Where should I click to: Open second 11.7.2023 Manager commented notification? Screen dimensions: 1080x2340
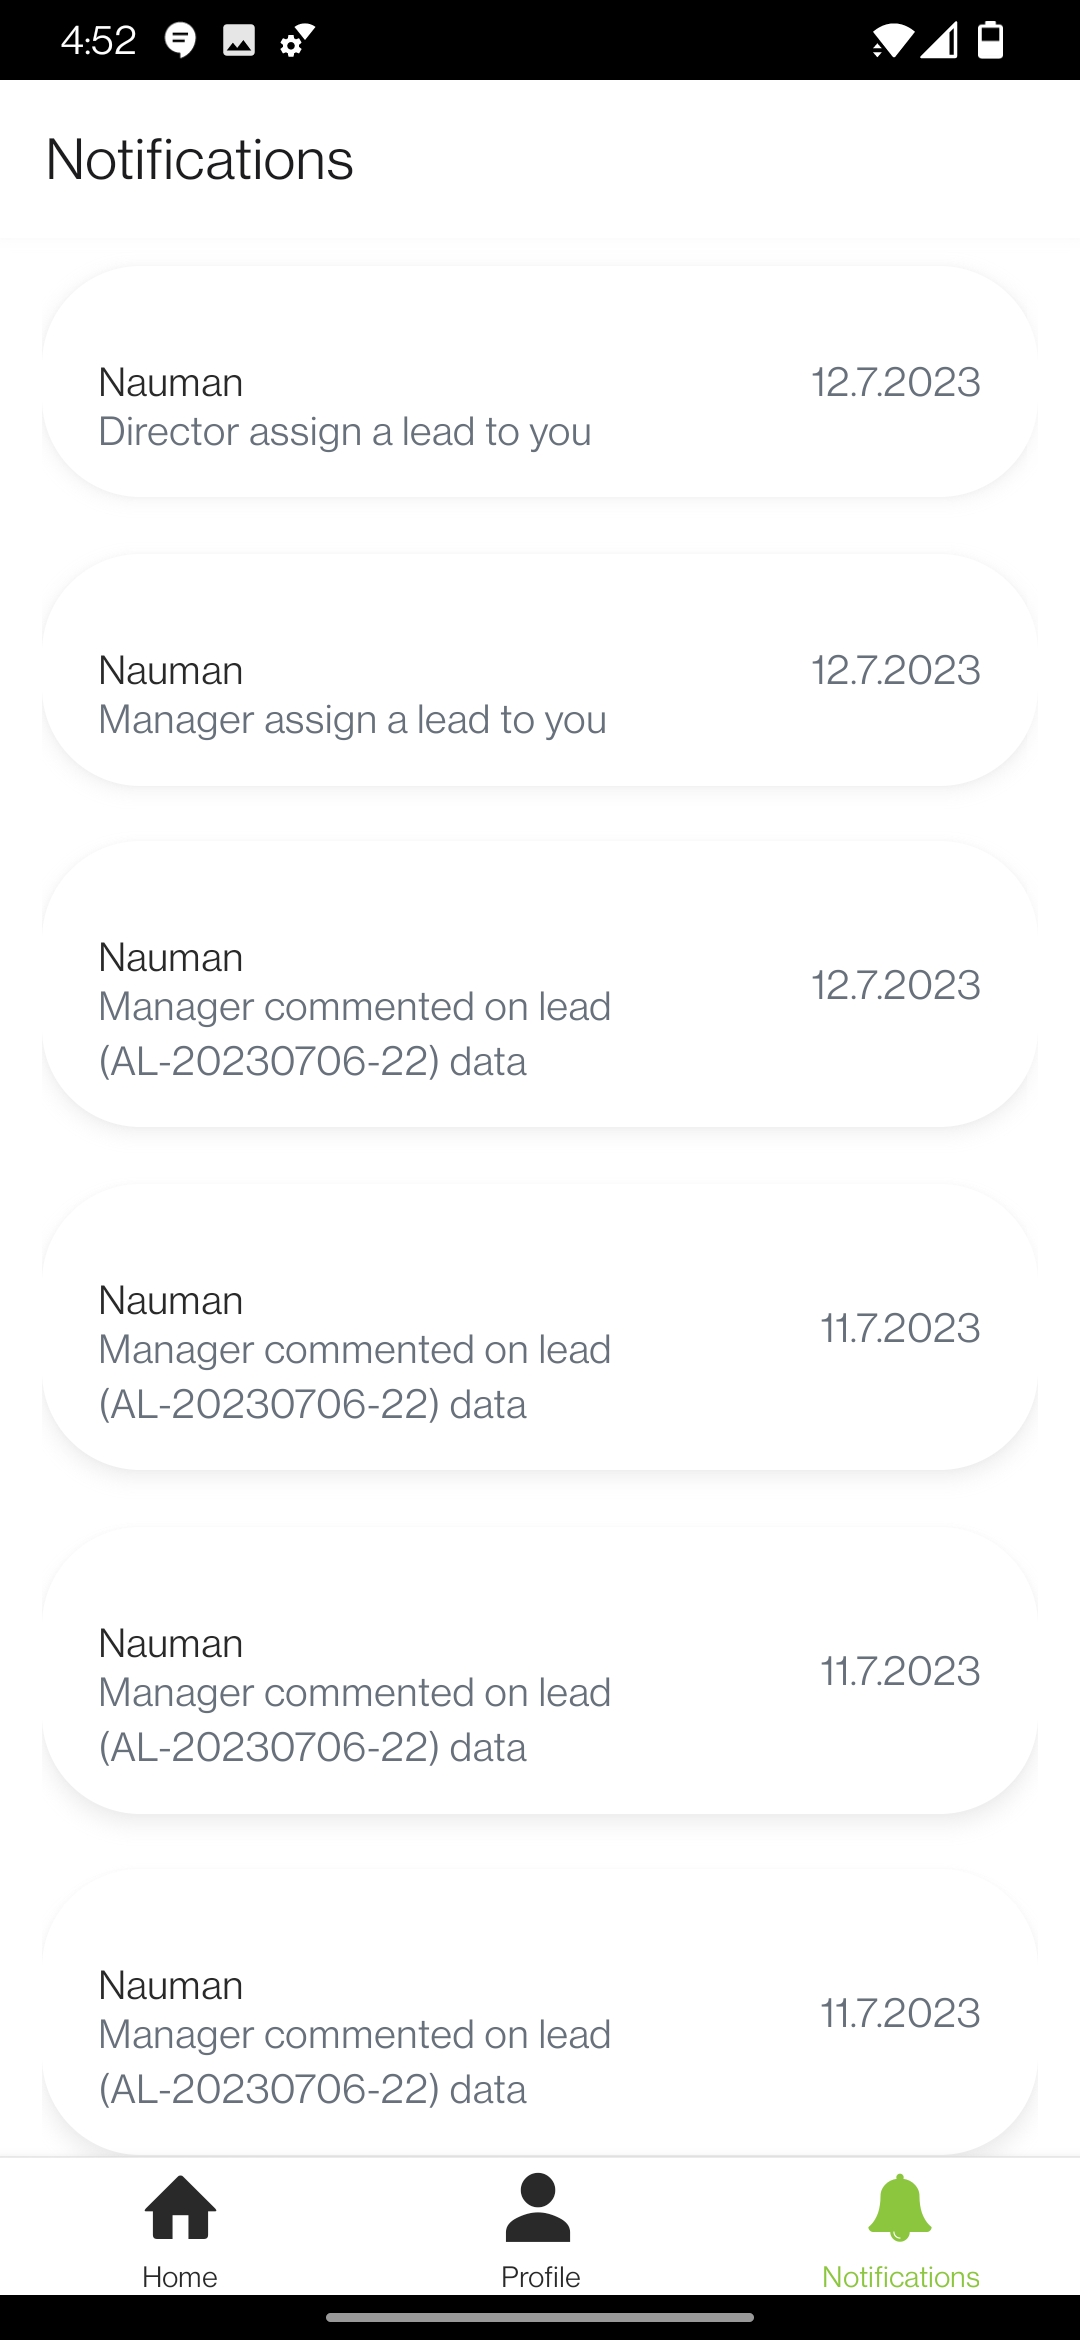click(539, 1670)
